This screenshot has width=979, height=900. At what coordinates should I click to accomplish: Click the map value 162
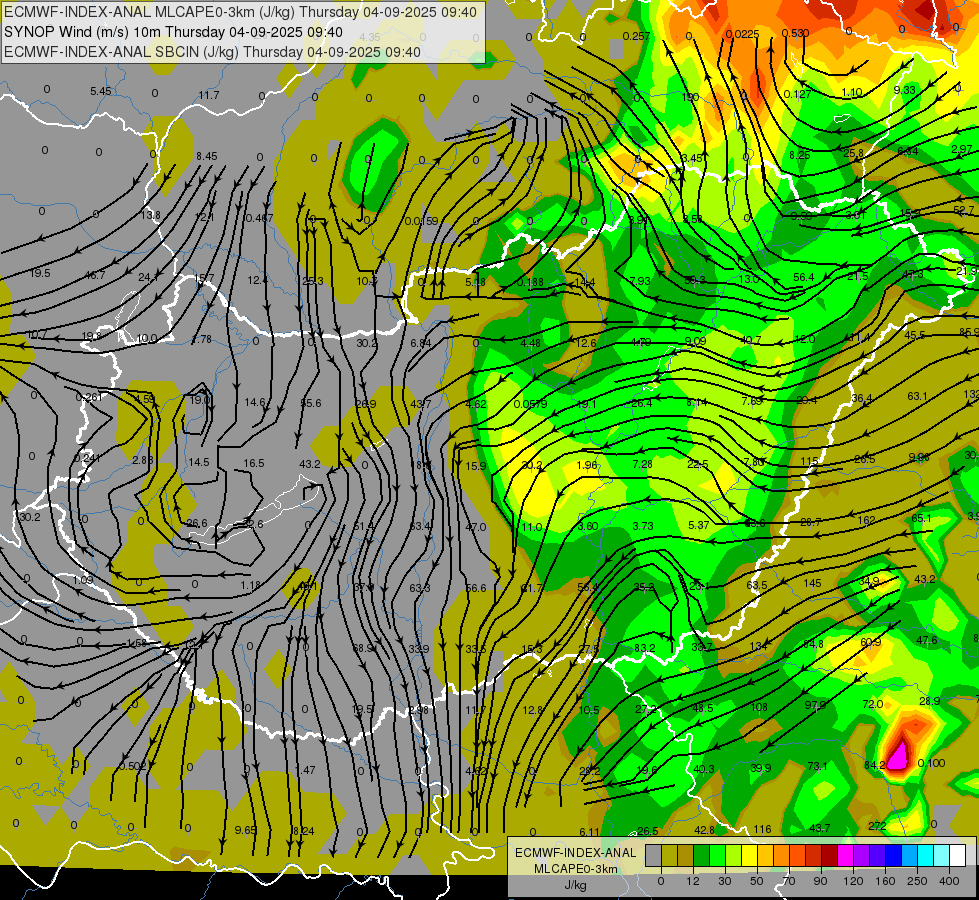pyautogui.click(x=866, y=520)
